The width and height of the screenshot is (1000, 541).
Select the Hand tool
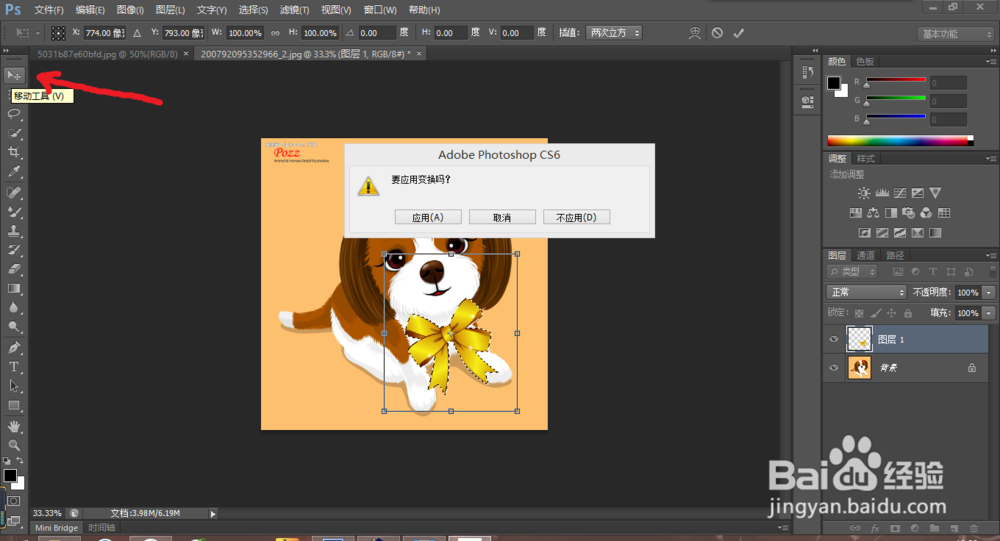14,426
